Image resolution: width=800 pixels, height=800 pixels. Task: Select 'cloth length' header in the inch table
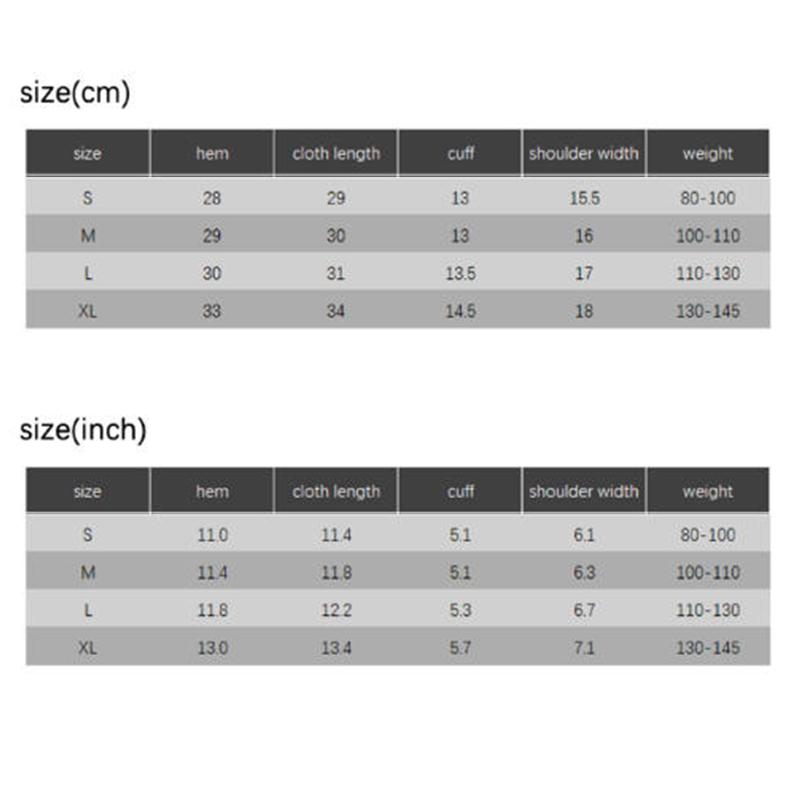click(x=336, y=492)
